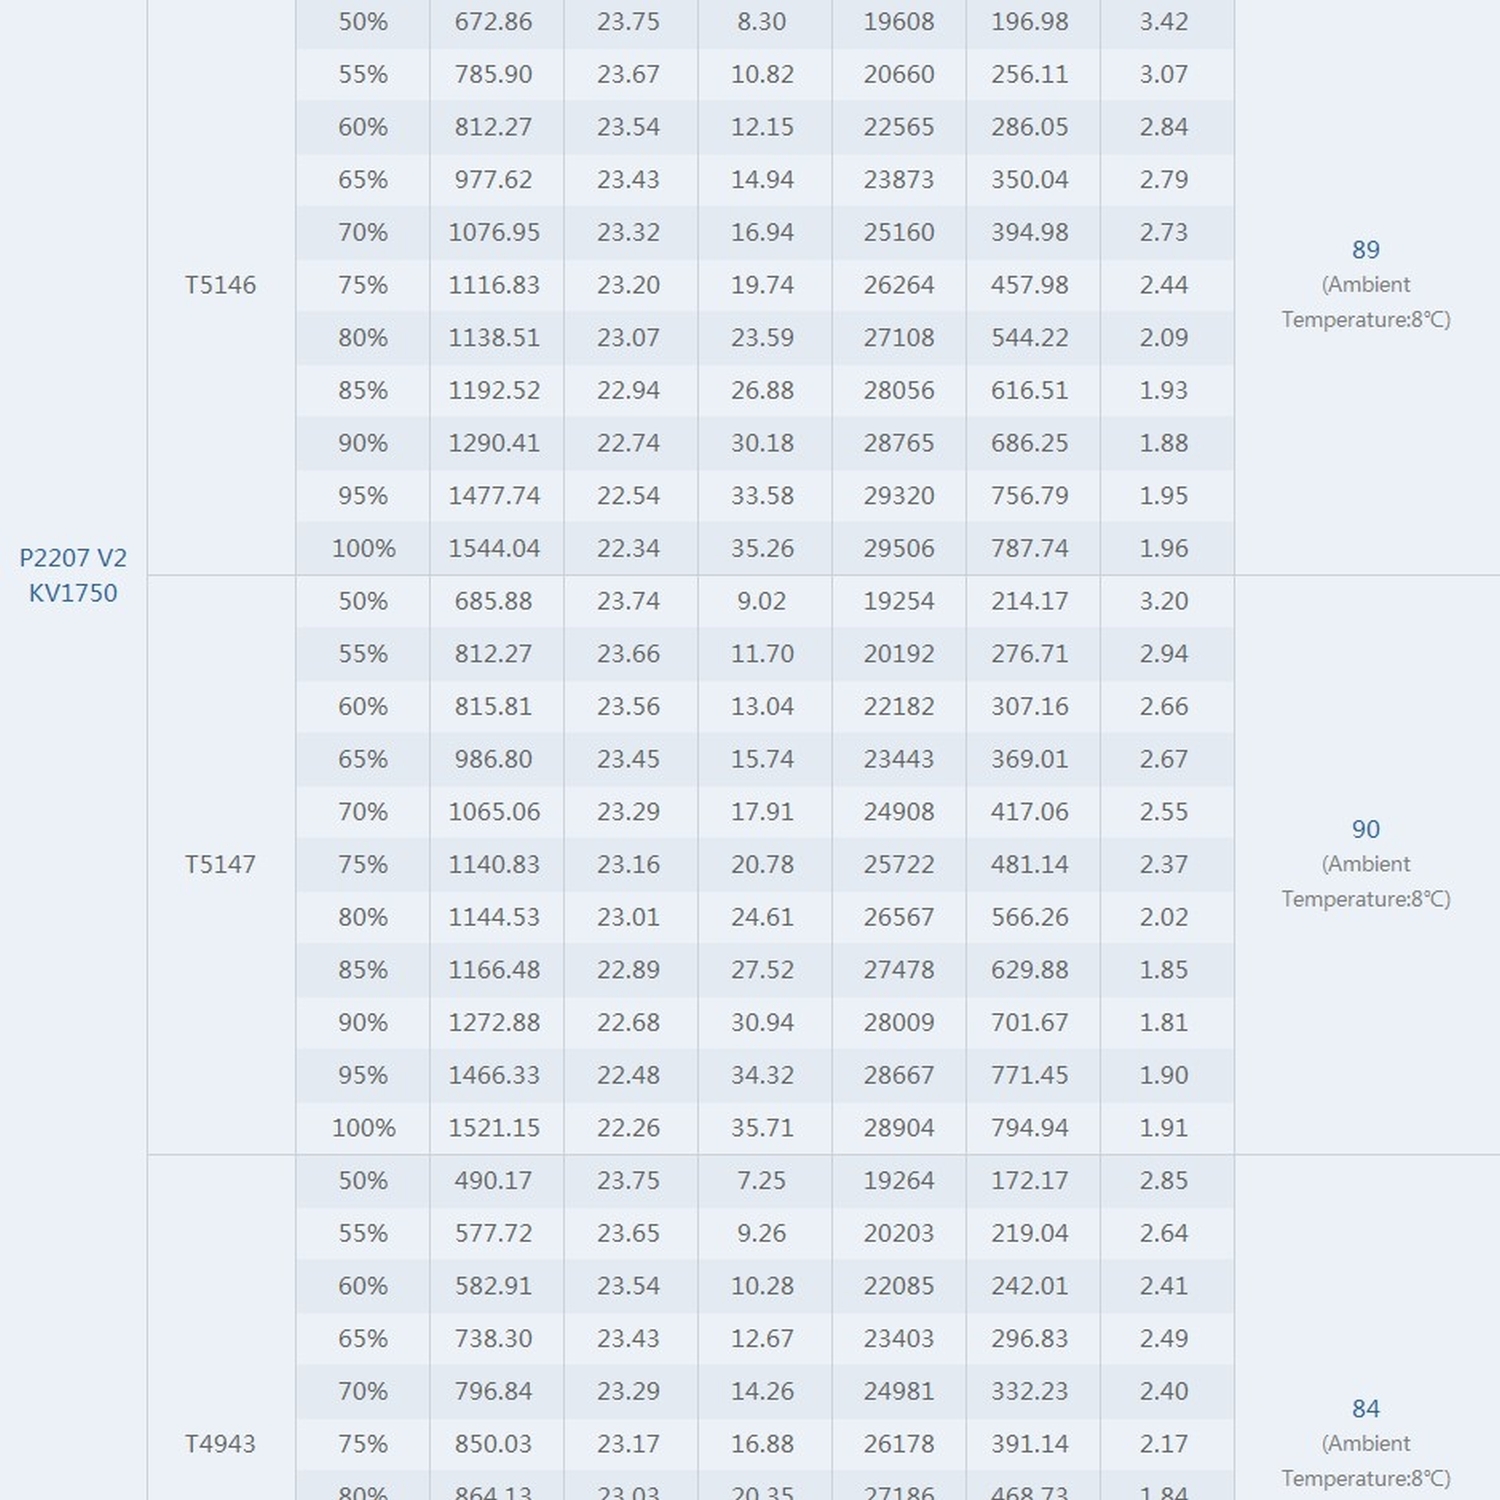Select the thrust value 1521.15
This screenshot has height=1500, width=1500.
[494, 1127]
